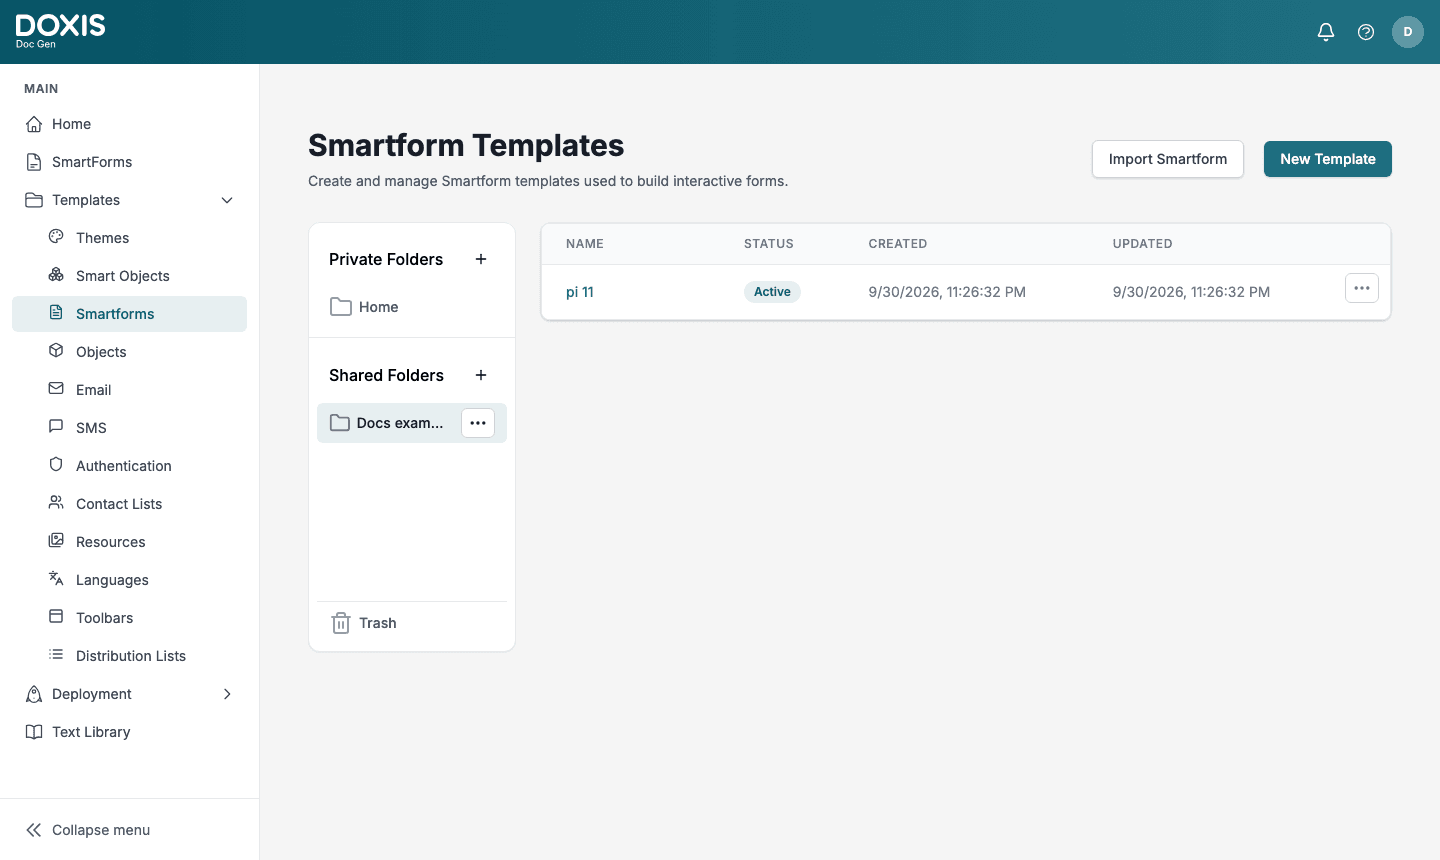Open Languages in sidebar
This screenshot has height=860, width=1440.
[x=130, y=580]
